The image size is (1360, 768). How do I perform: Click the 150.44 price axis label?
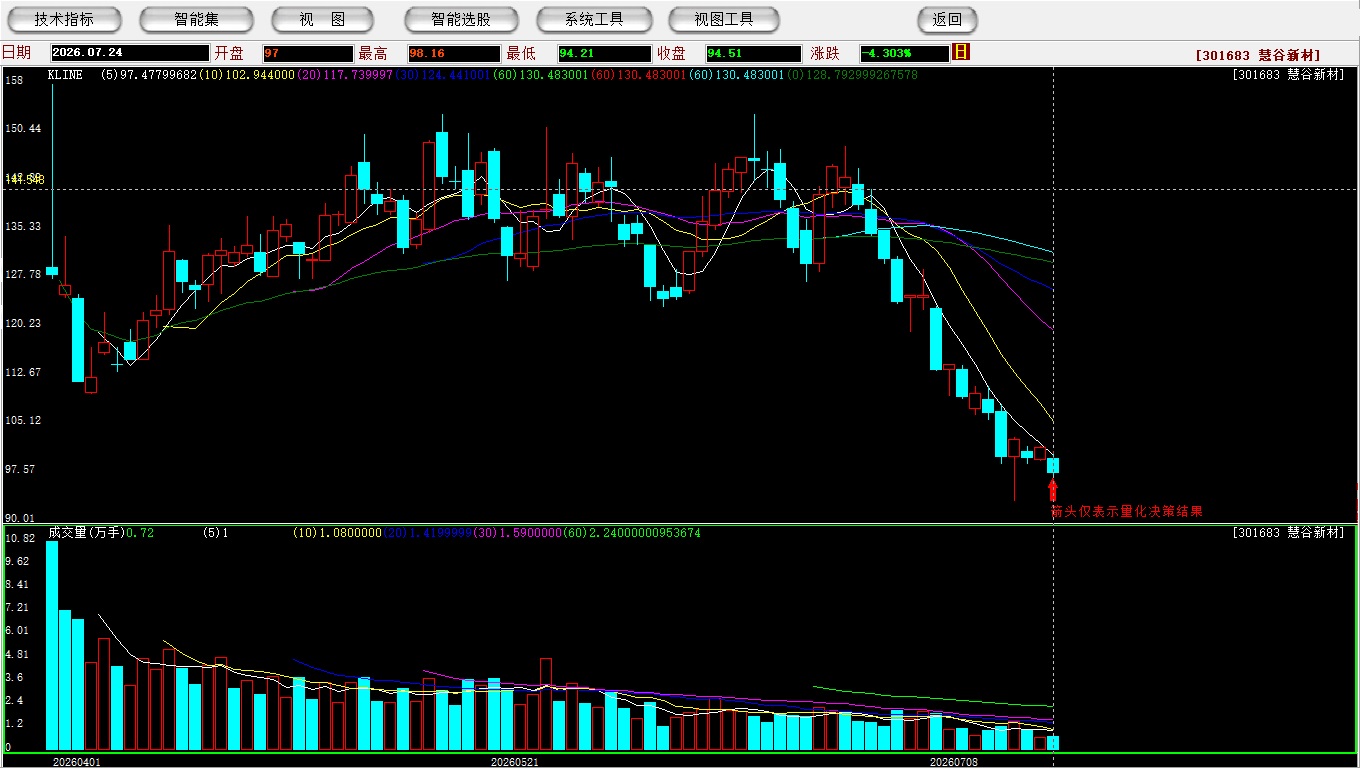(x=23, y=129)
